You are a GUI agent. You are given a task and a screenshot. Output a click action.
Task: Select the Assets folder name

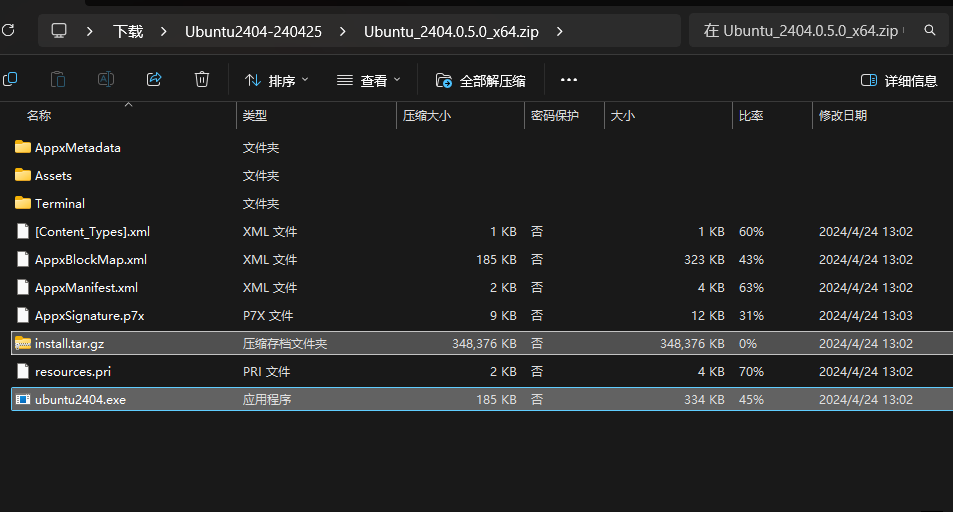coord(53,175)
